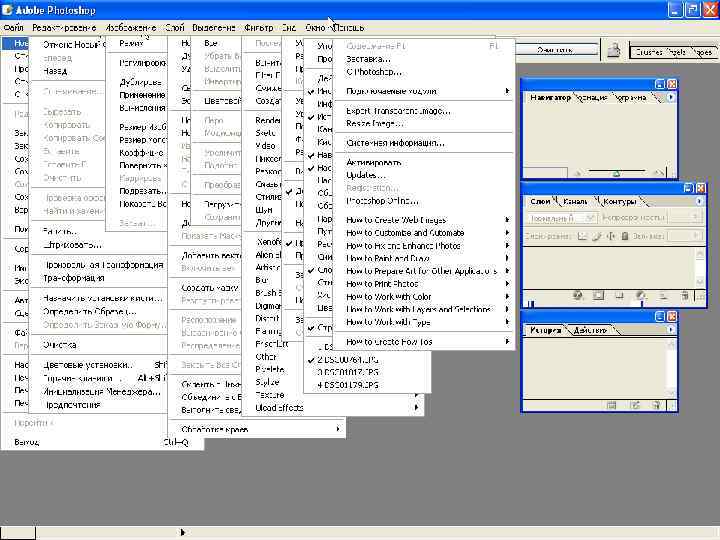Expand How to Work with Color submenu
Image resolution: width=720 pixels, height=540 pixels.
pos(424,297)
